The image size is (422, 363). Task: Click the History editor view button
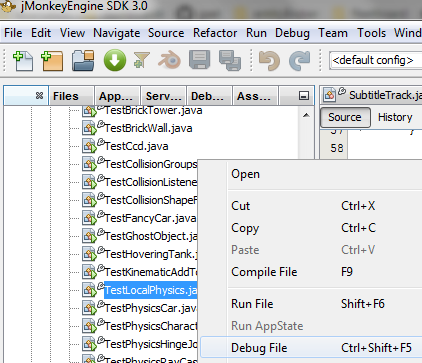pos(395,117)
